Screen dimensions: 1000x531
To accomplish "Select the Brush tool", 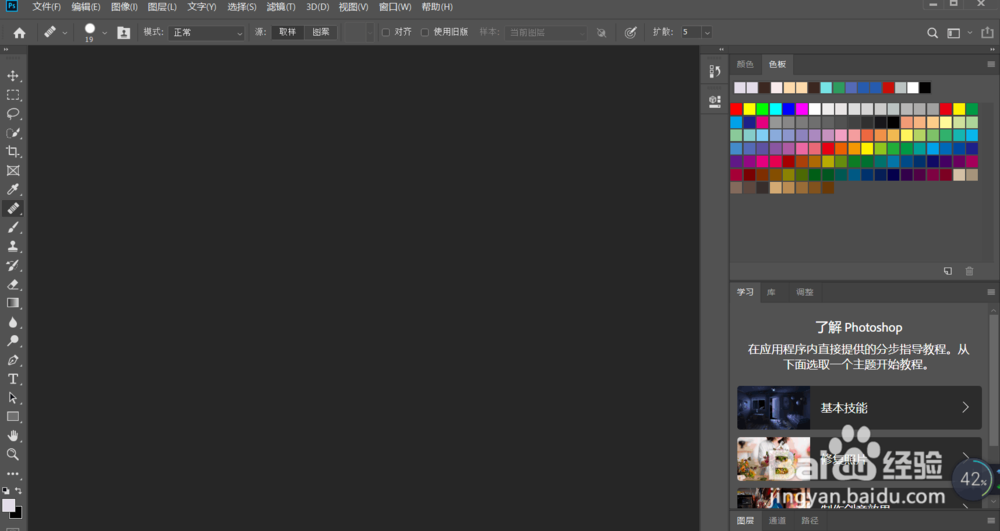I will pos(13,228).
